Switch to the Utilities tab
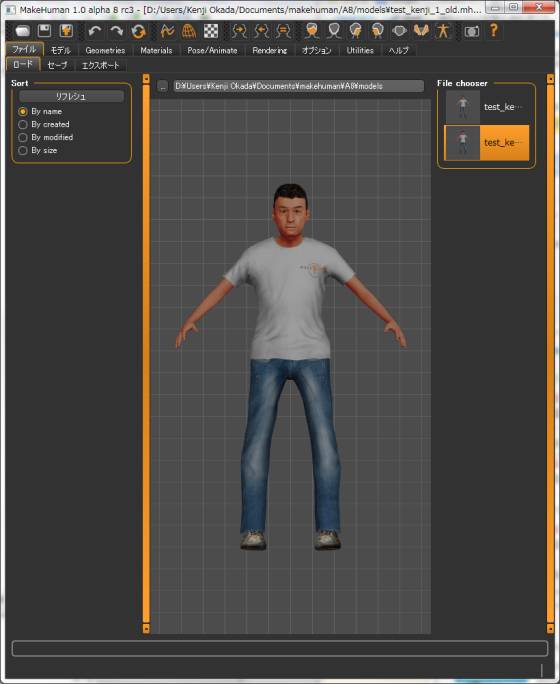The image size is (560, 684). pyautogui.click(x=360, y=50)
